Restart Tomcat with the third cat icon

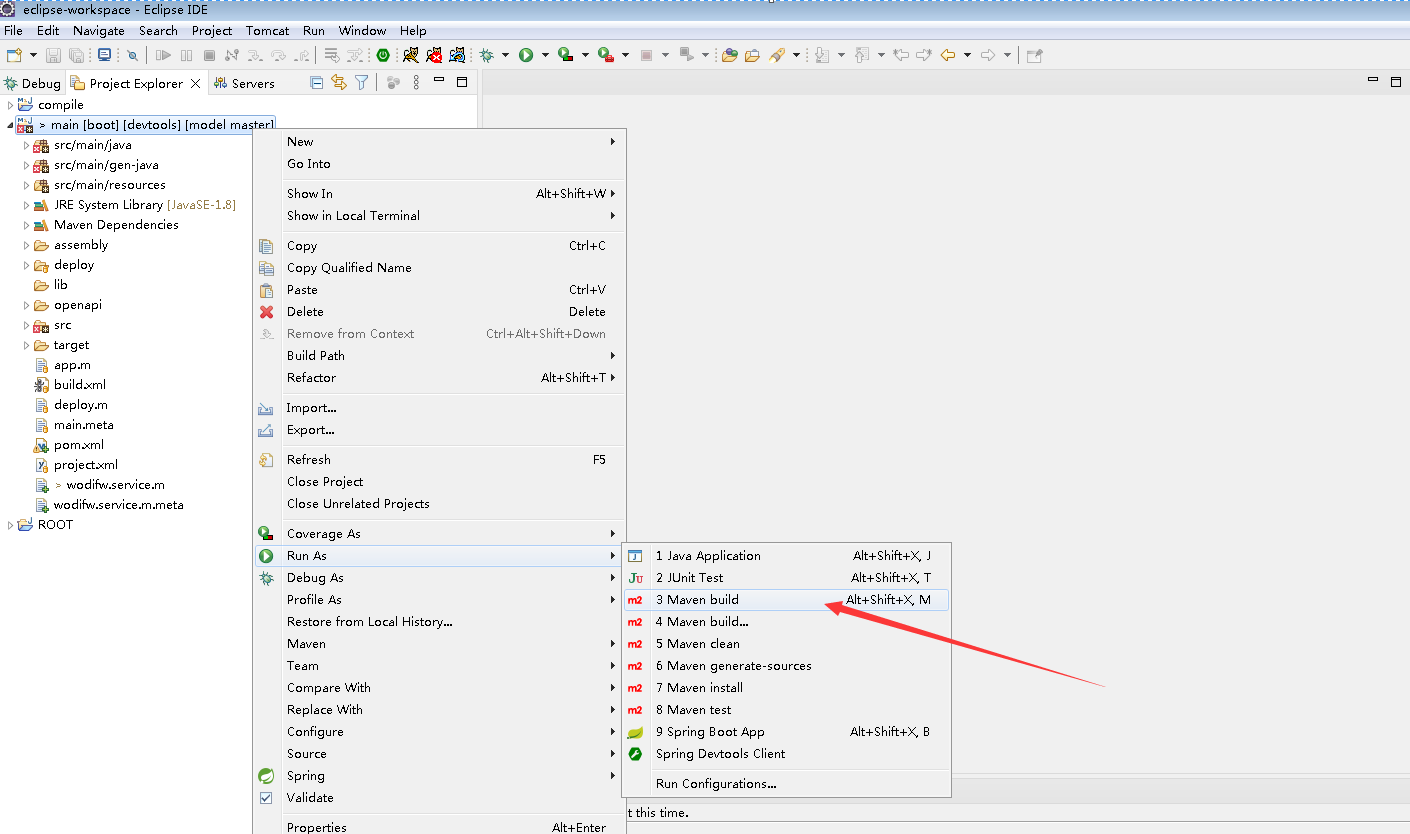click(x=457, y=55)
